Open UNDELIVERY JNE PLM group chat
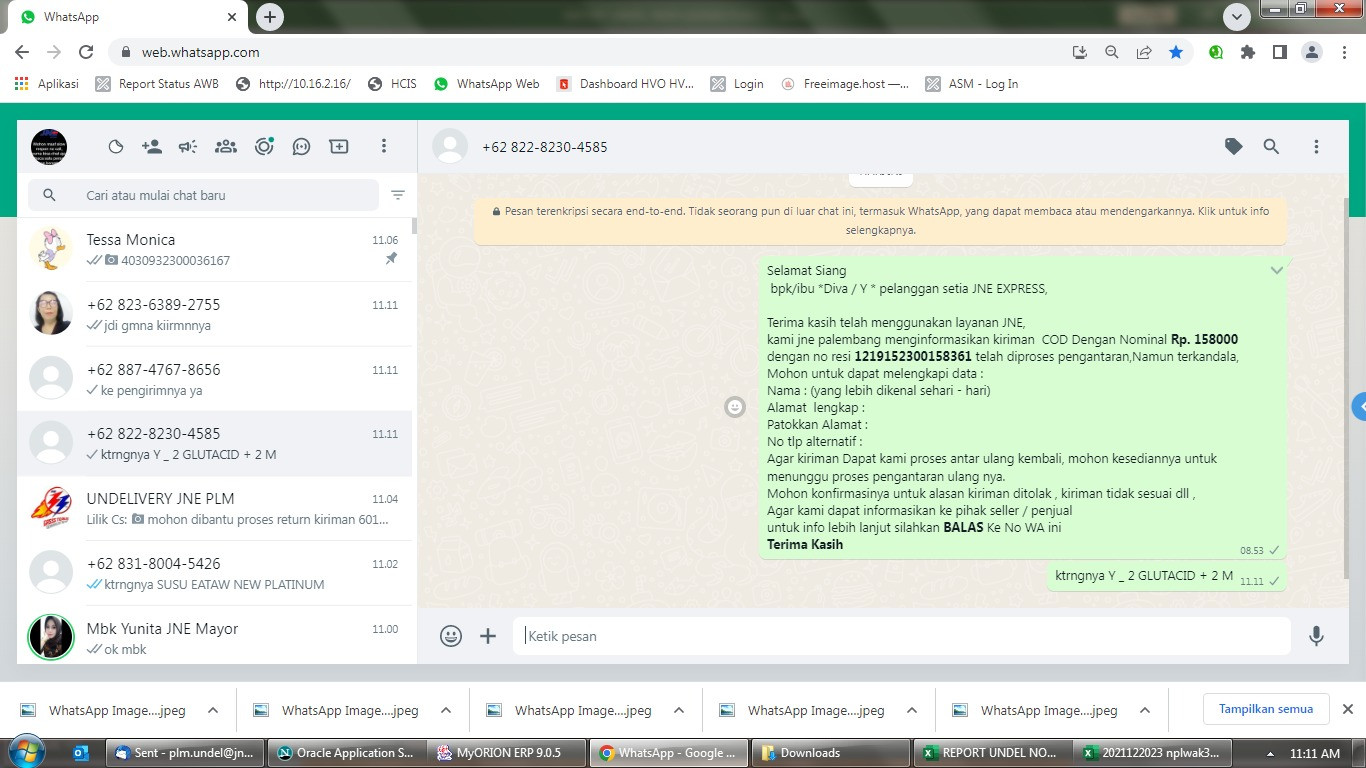Viewport: 1366px width, 768px height. pos(215,508)
